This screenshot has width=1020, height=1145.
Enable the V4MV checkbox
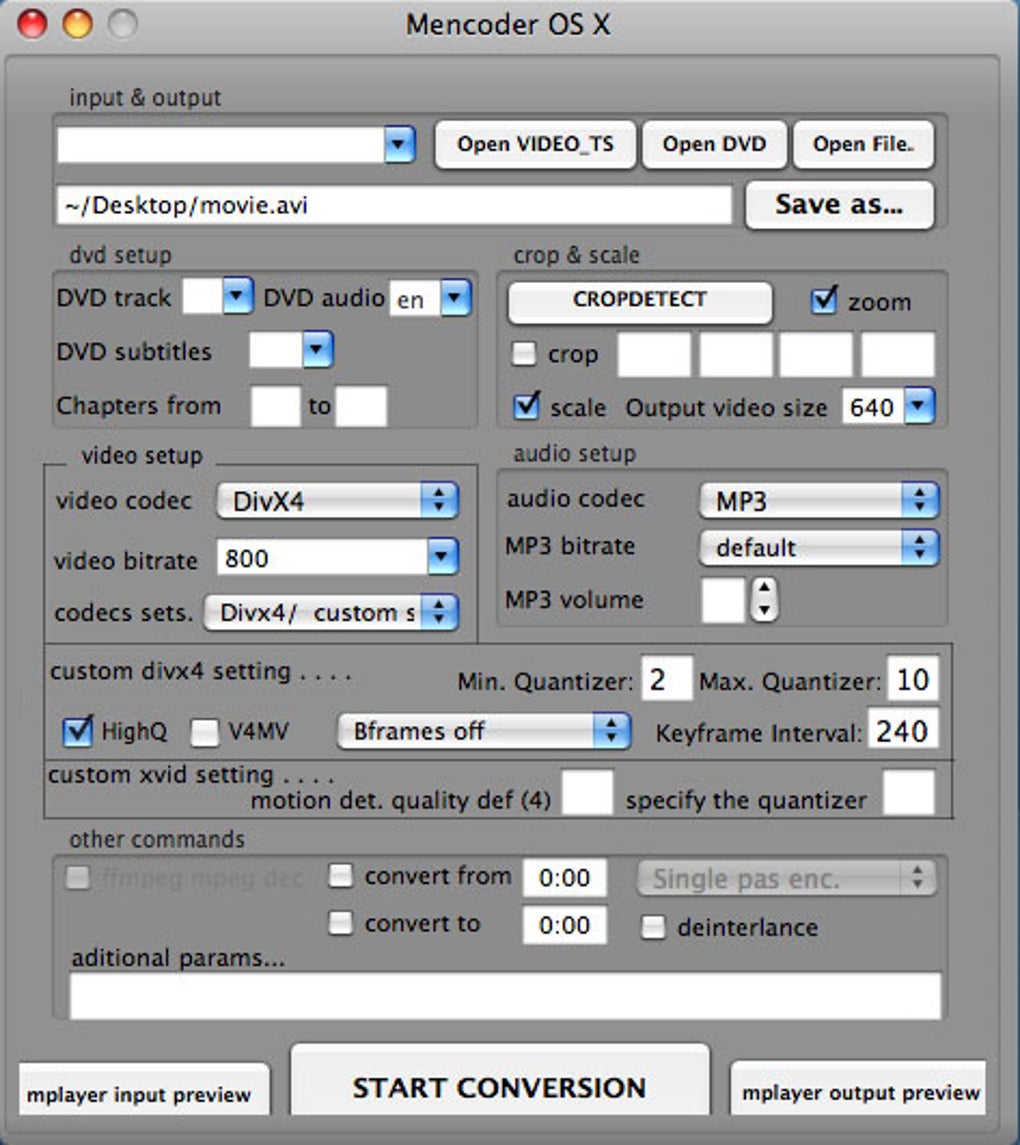point(204,732)
